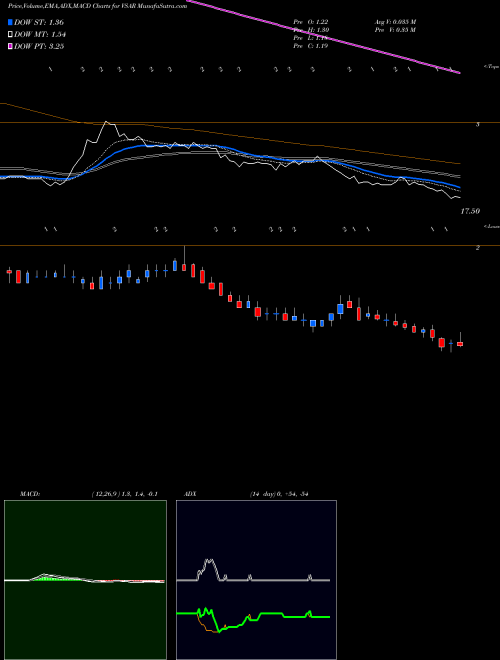Click the last red candlestick at the chart's right end
The height and width of the screenshot is (660, 500).
460,344
